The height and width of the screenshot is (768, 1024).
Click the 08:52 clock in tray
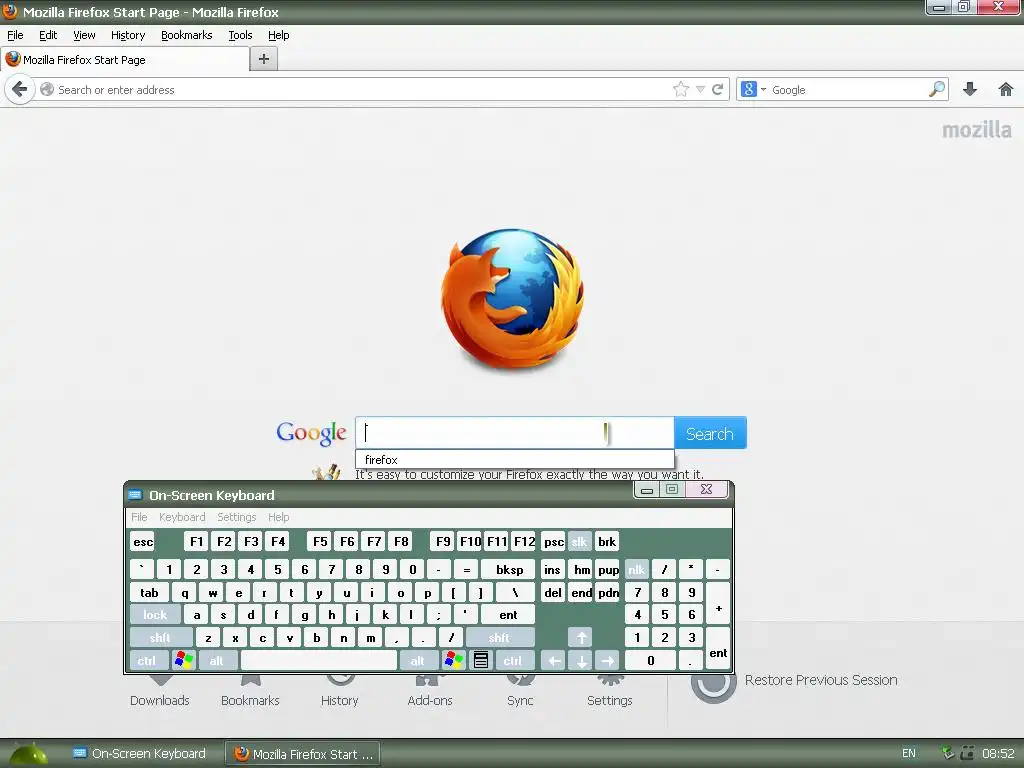999,754
